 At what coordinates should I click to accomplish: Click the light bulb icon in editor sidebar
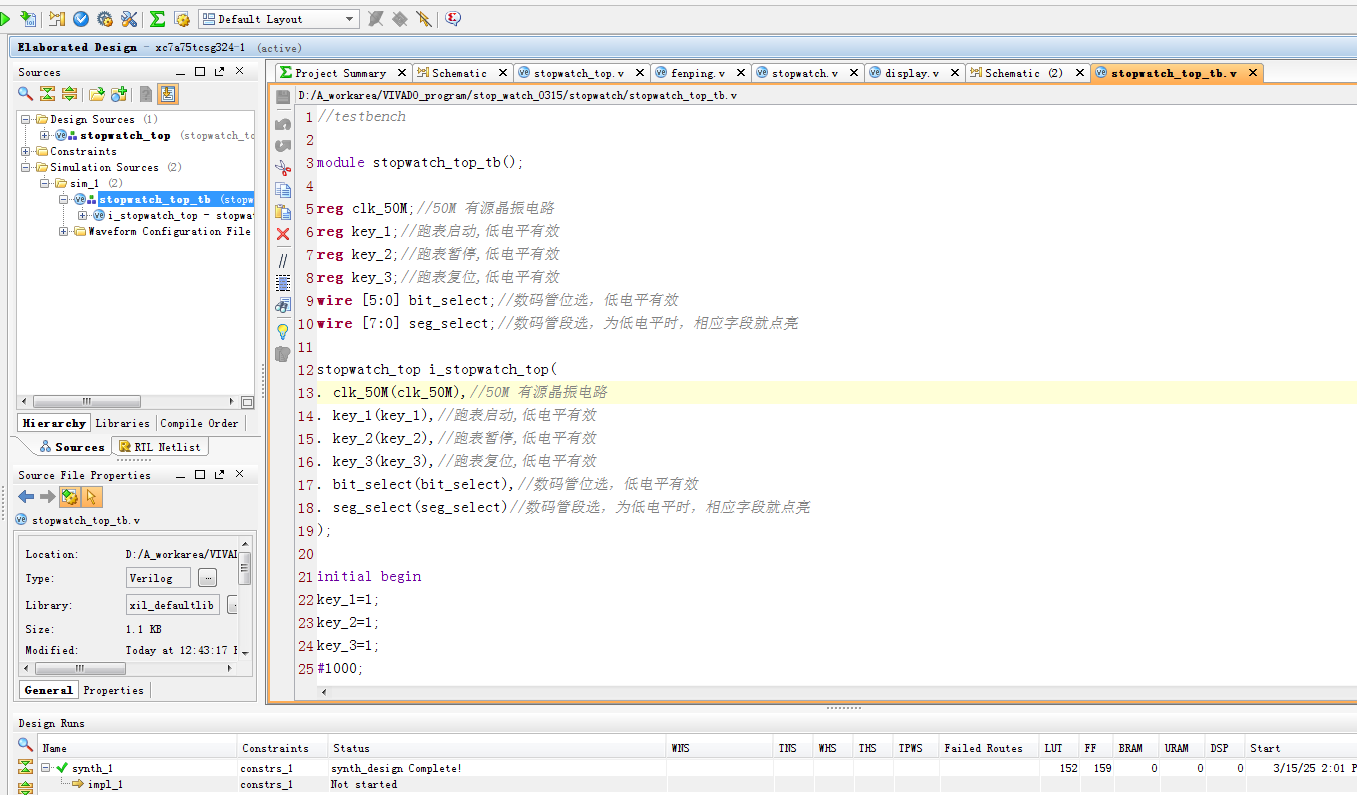click(283, 330)
